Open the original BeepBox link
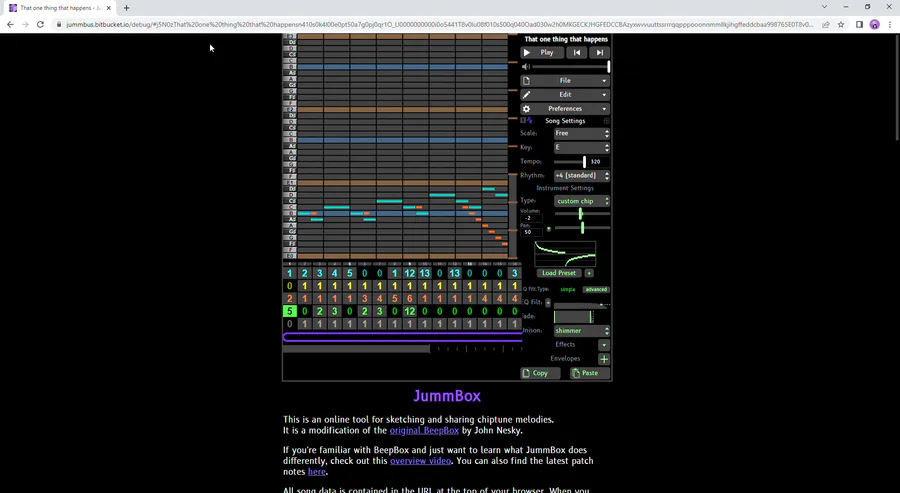900x493 pixels. click(x=424, y=430)
